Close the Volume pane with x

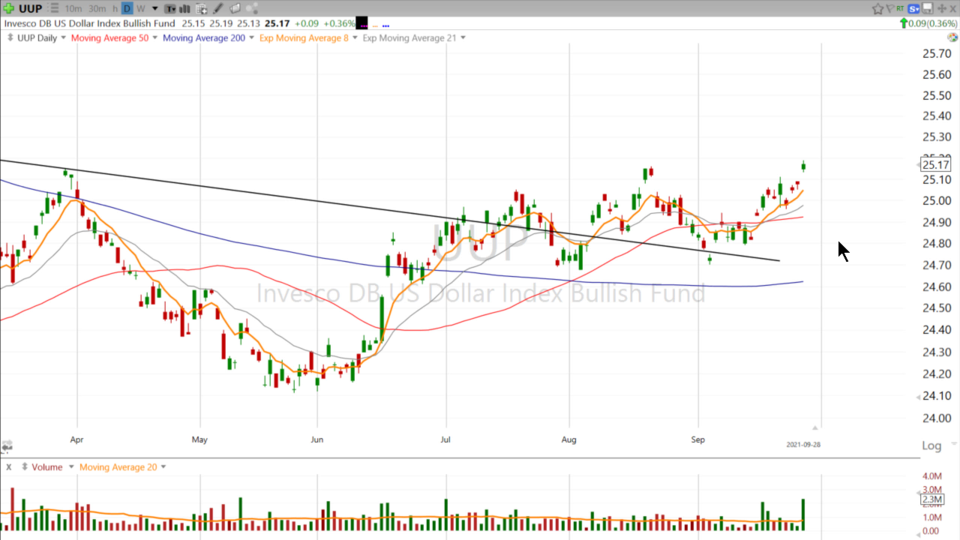coord(9,467)
